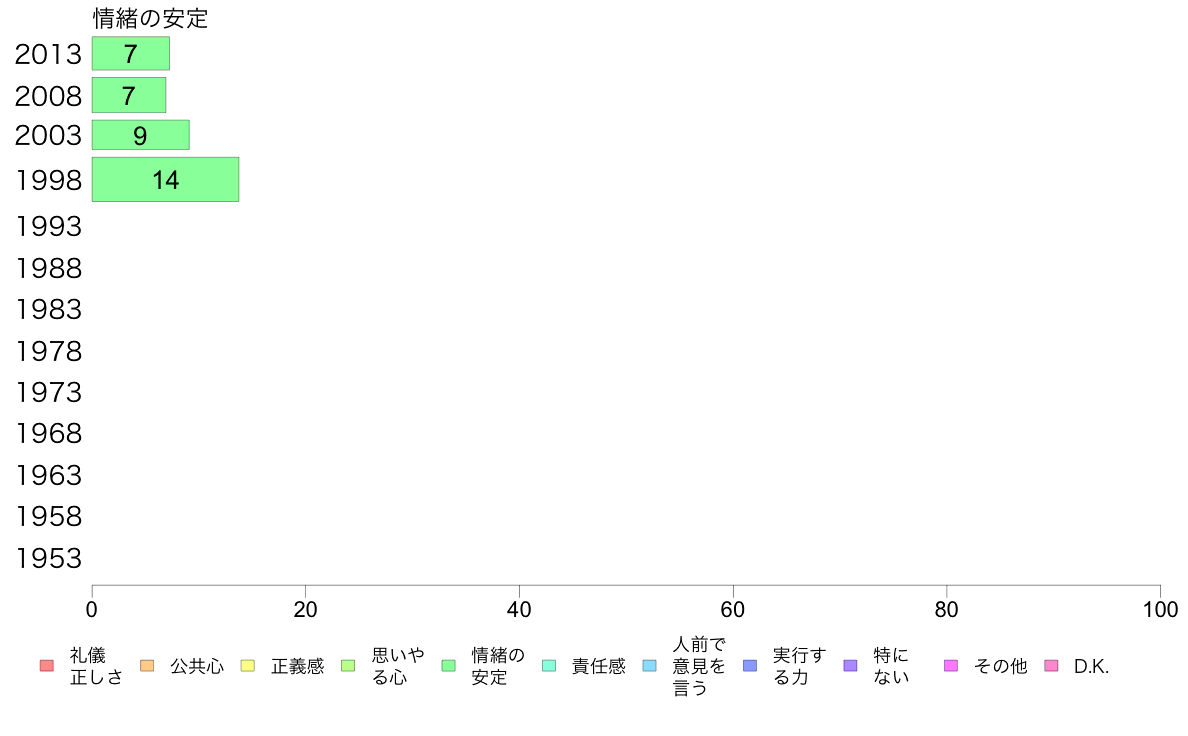
Task: Click the その他 magenta legend swatch
Action: click(951, 666)
